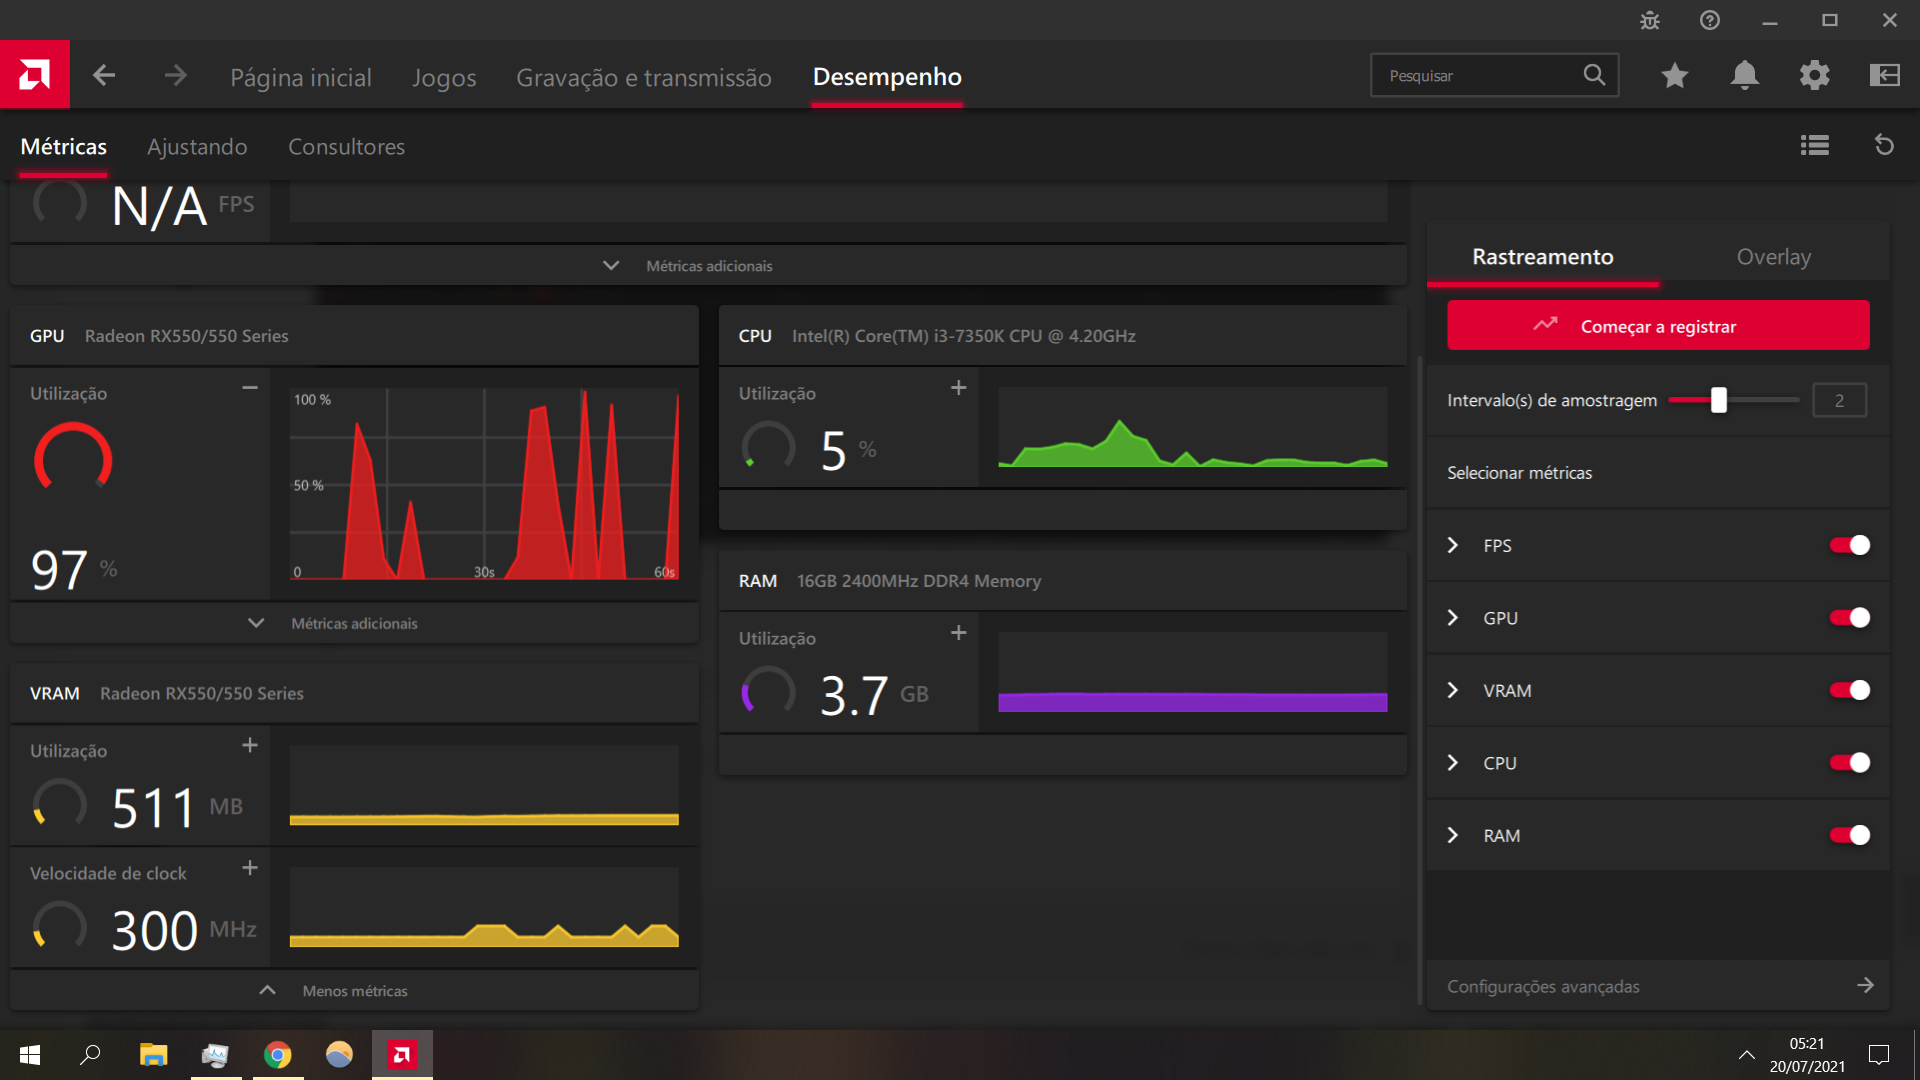Click the sampling interval value field

(1839, 400)
